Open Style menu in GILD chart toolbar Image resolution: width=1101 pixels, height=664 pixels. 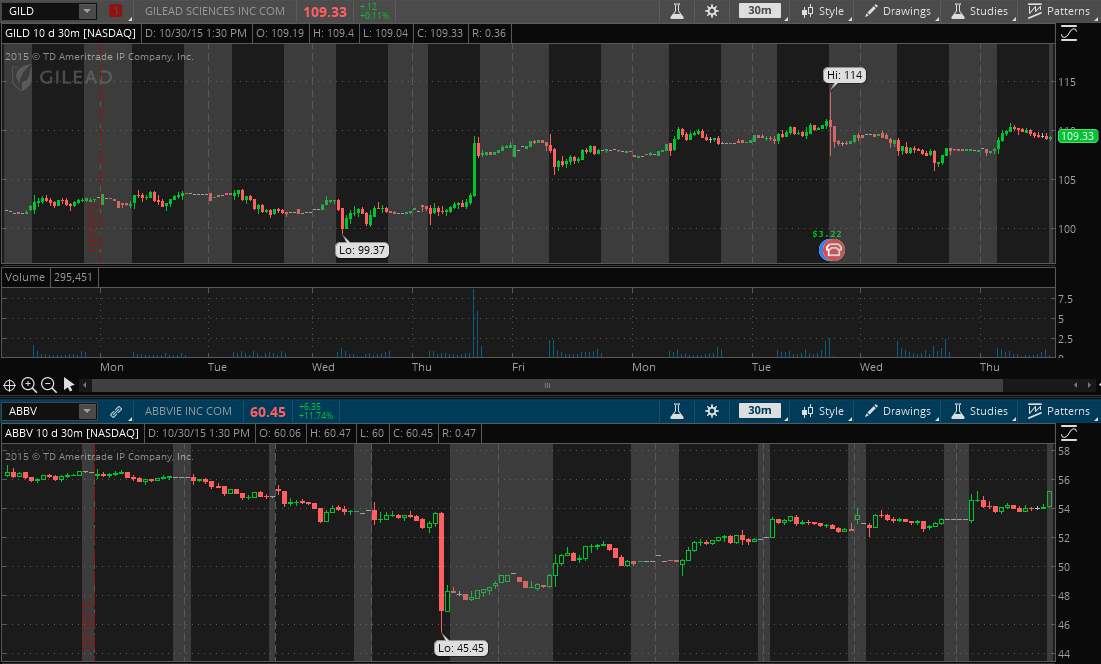(823, 11)
